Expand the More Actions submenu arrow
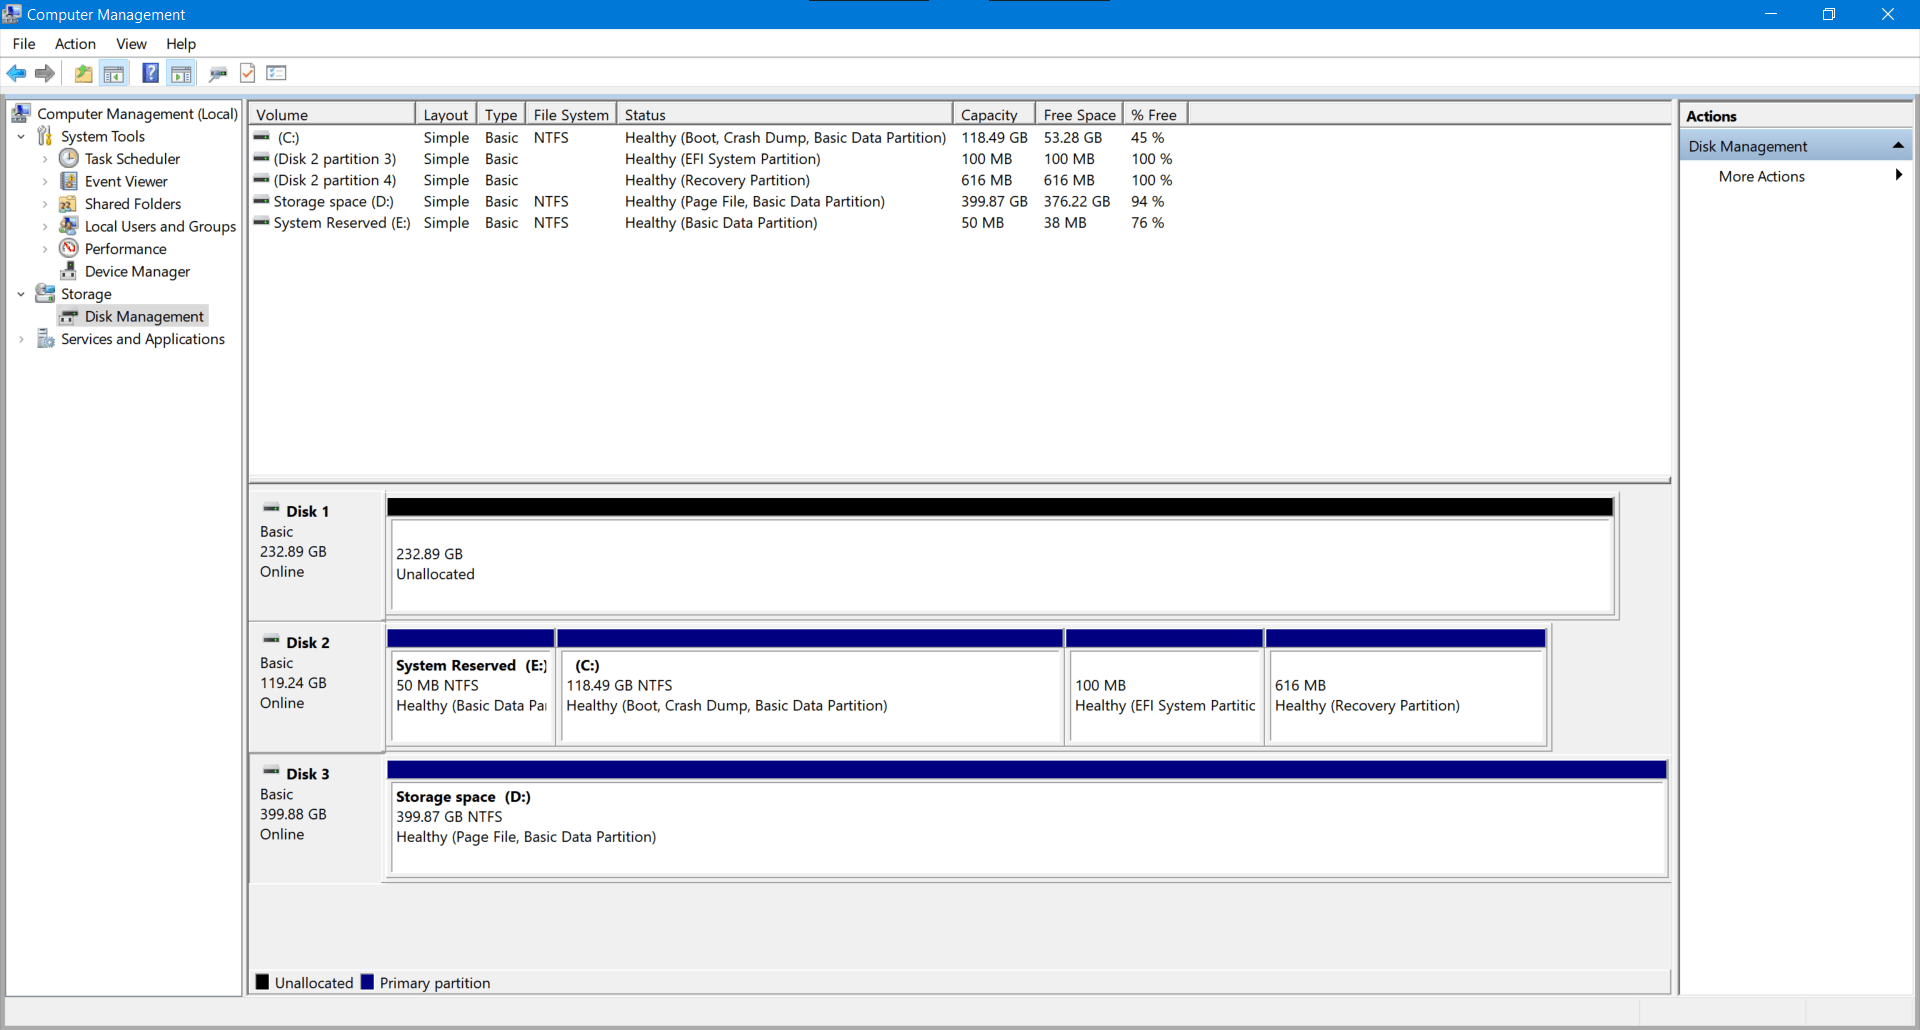 pyautogui.click(x=1899, y=176)
